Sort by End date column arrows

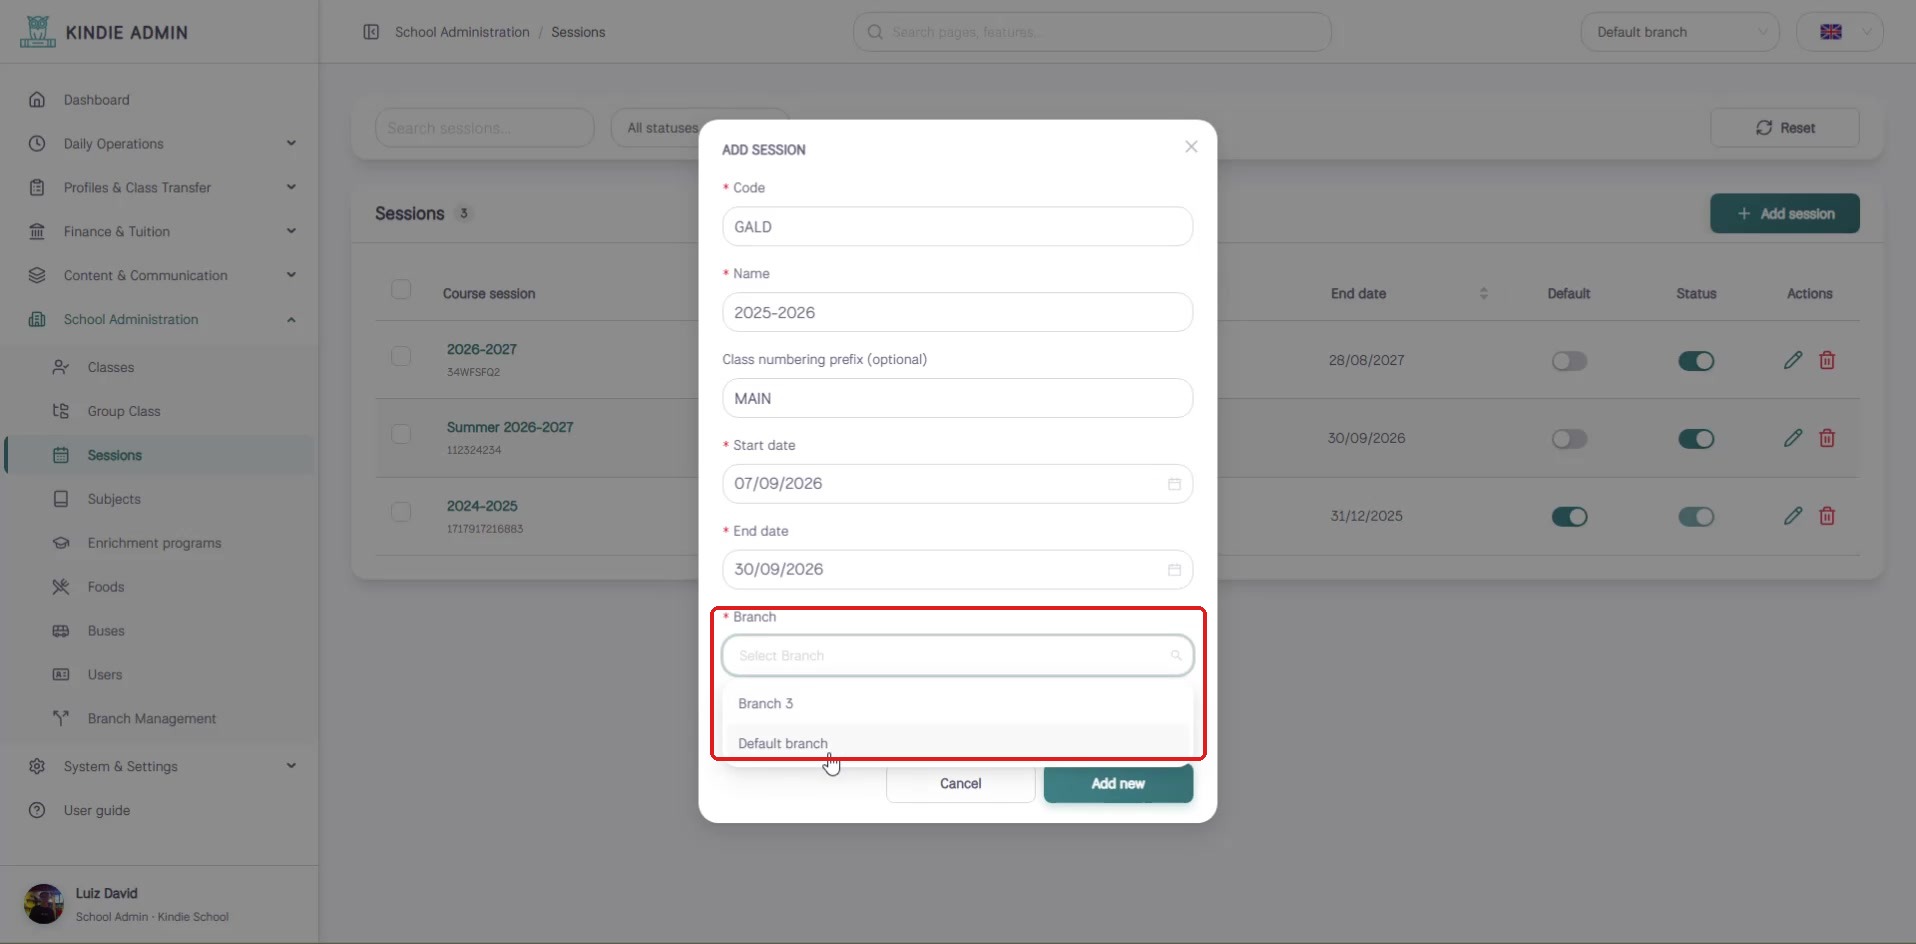(x=1483, y=294)
